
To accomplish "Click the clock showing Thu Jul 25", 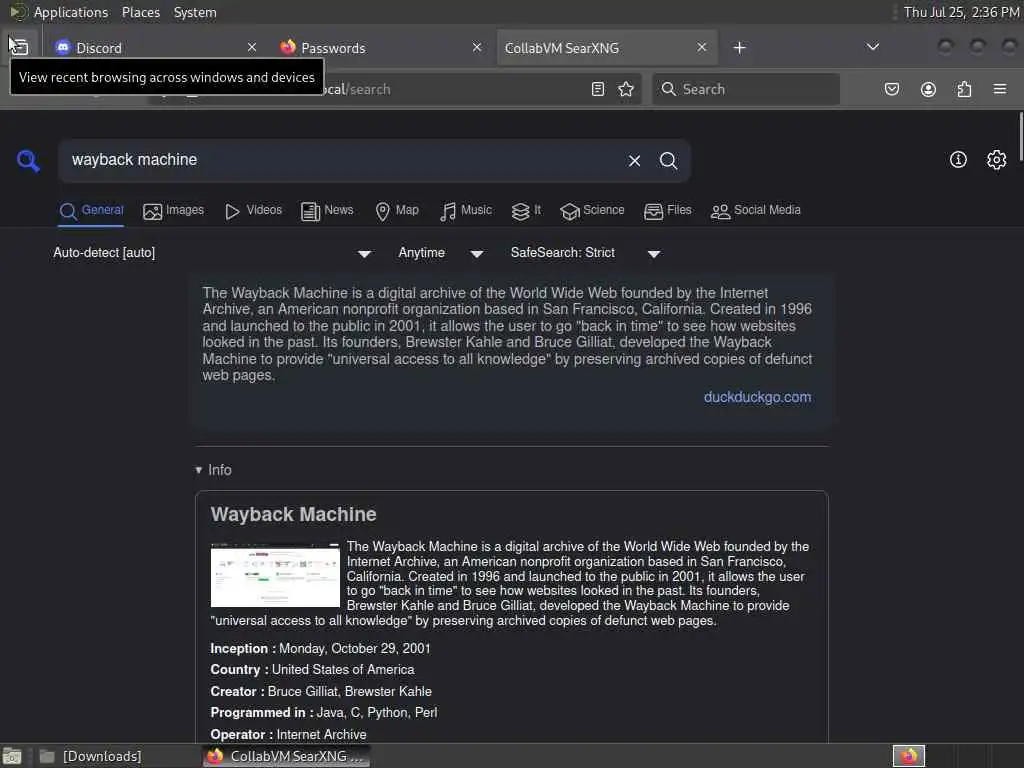I will (x=961, y=12).
